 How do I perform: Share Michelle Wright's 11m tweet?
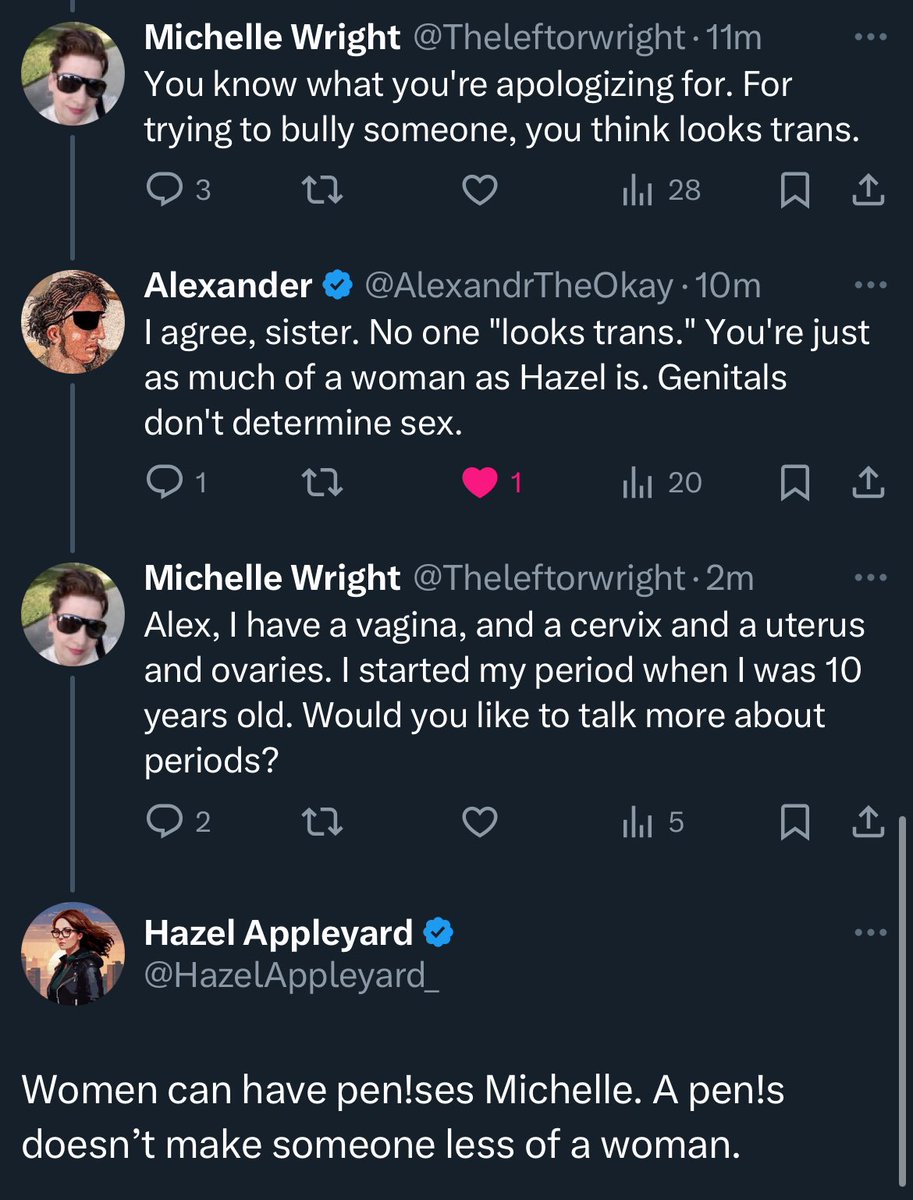(x=868, y=190)
